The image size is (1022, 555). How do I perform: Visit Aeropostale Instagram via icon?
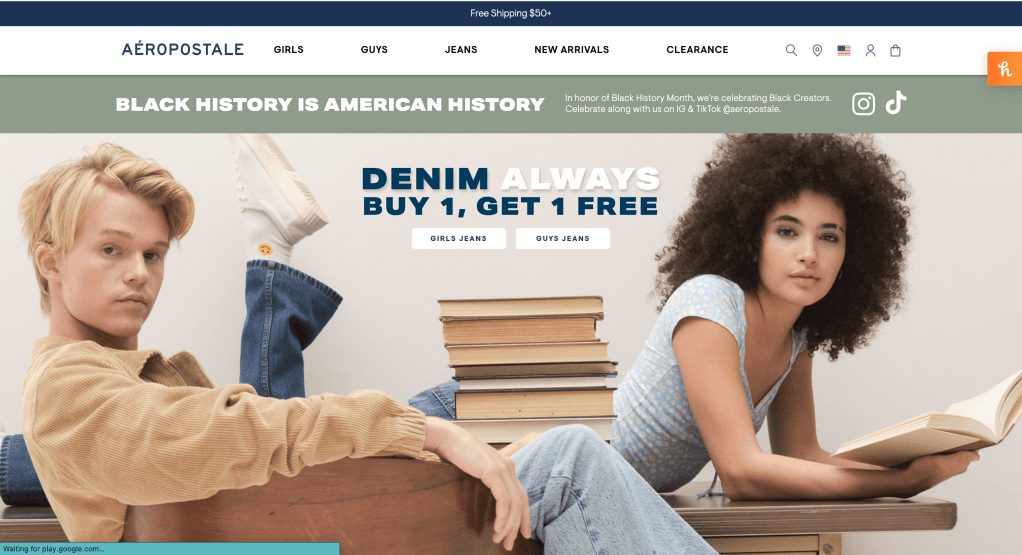pos(864,104)
